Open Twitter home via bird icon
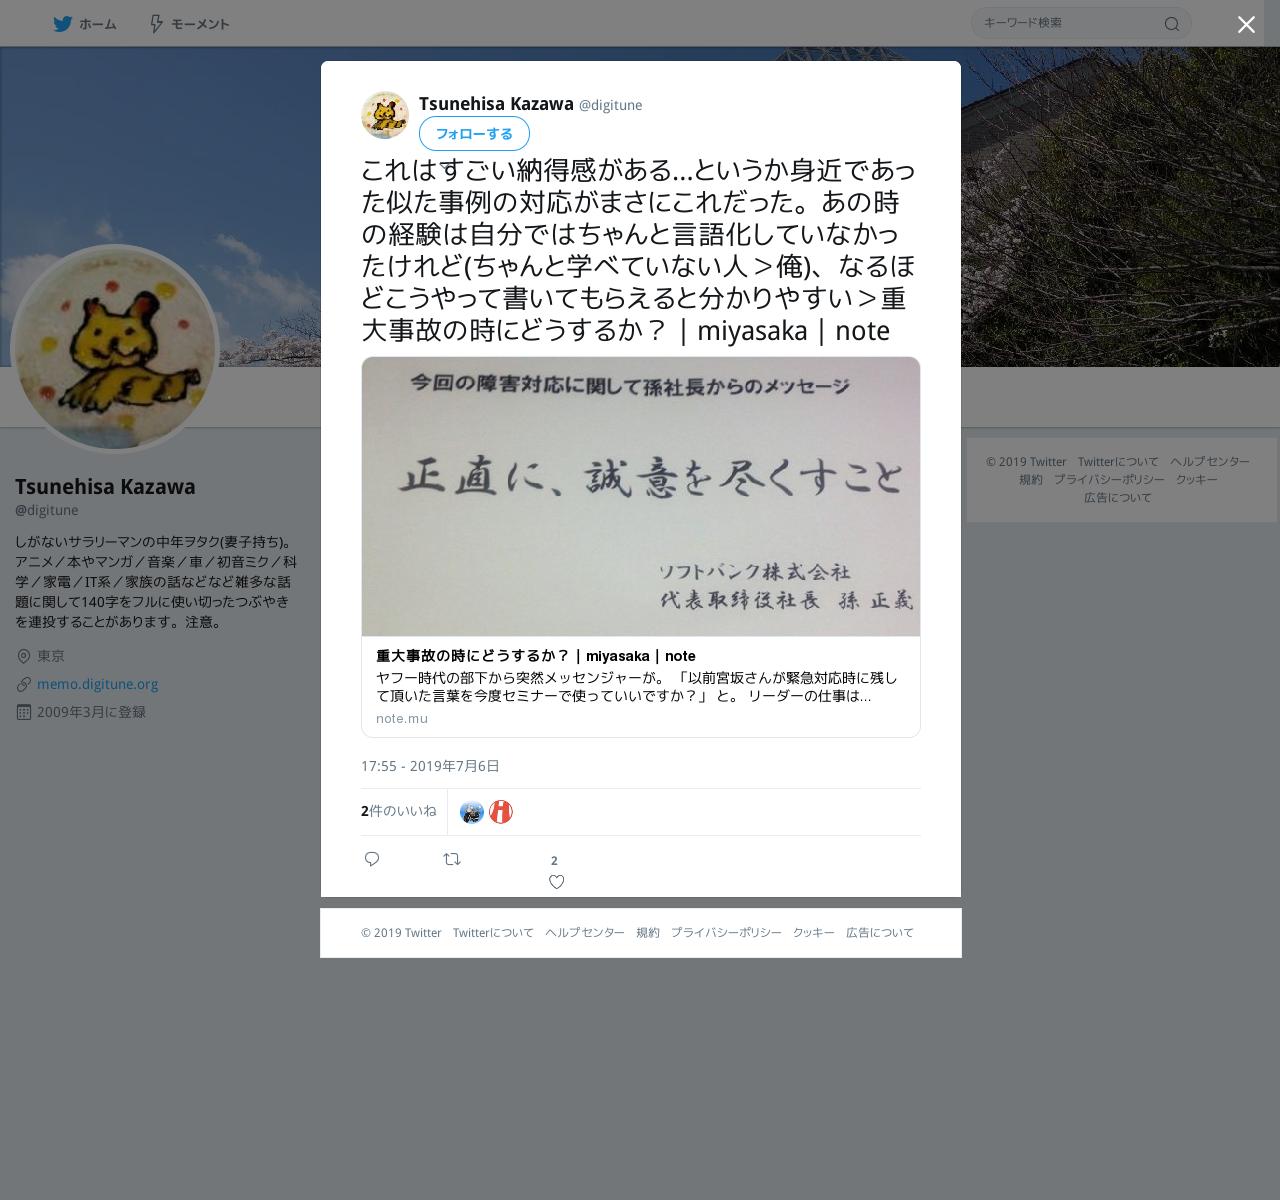Screen dimensions: 1280x1200 (63, 24)
